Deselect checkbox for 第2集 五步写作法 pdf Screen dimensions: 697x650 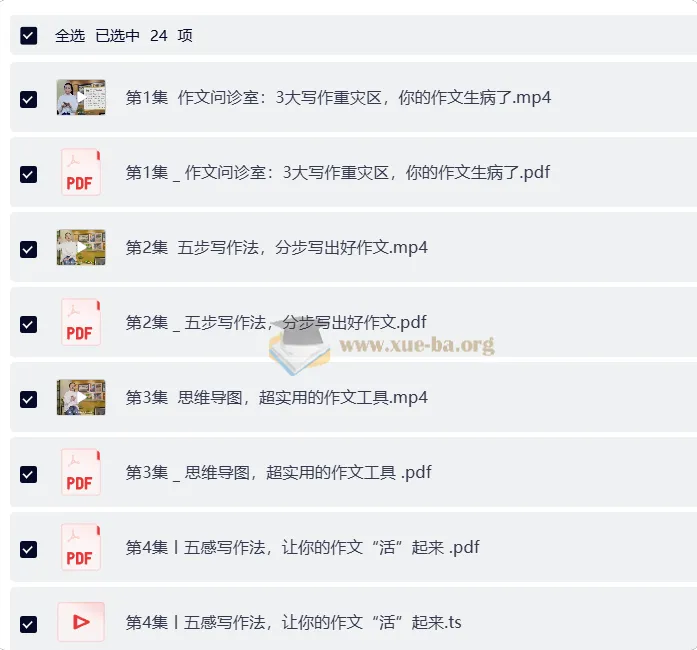point(28,325)
